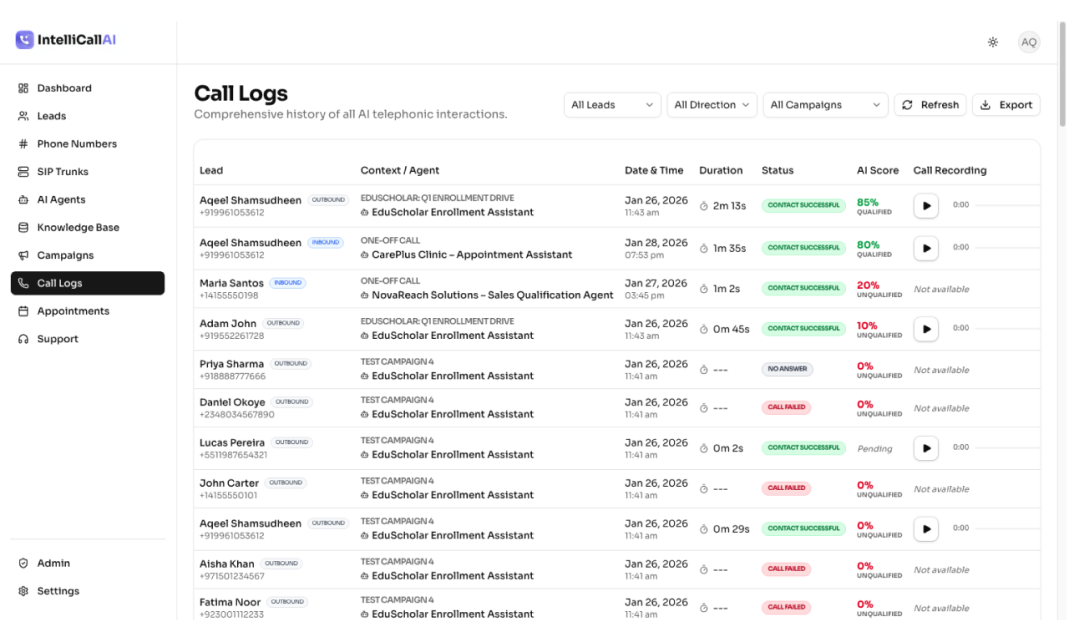Toggle the light/dark theme sun icon

click(x=993, y=42)
